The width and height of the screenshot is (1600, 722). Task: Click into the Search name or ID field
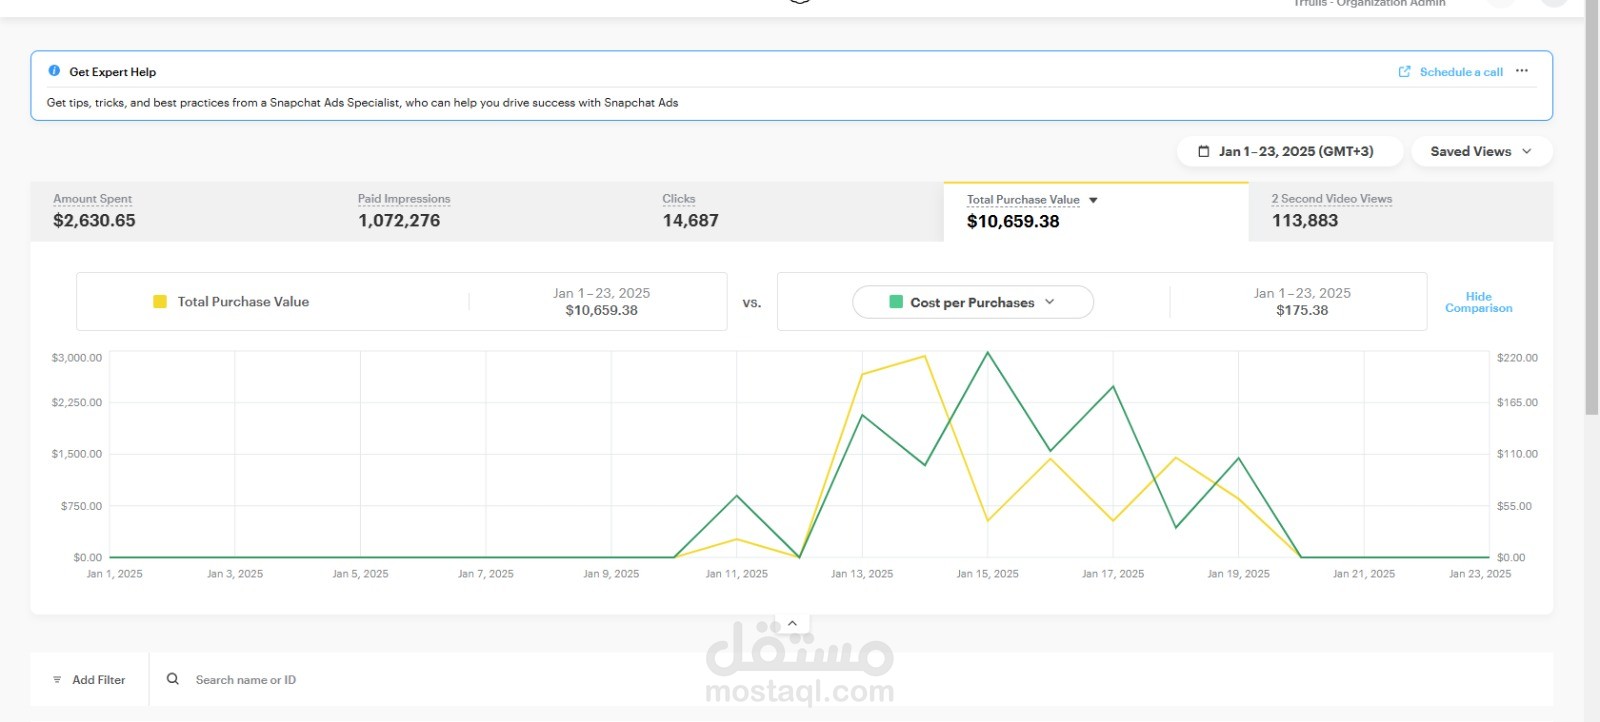(x=850, y=680)
